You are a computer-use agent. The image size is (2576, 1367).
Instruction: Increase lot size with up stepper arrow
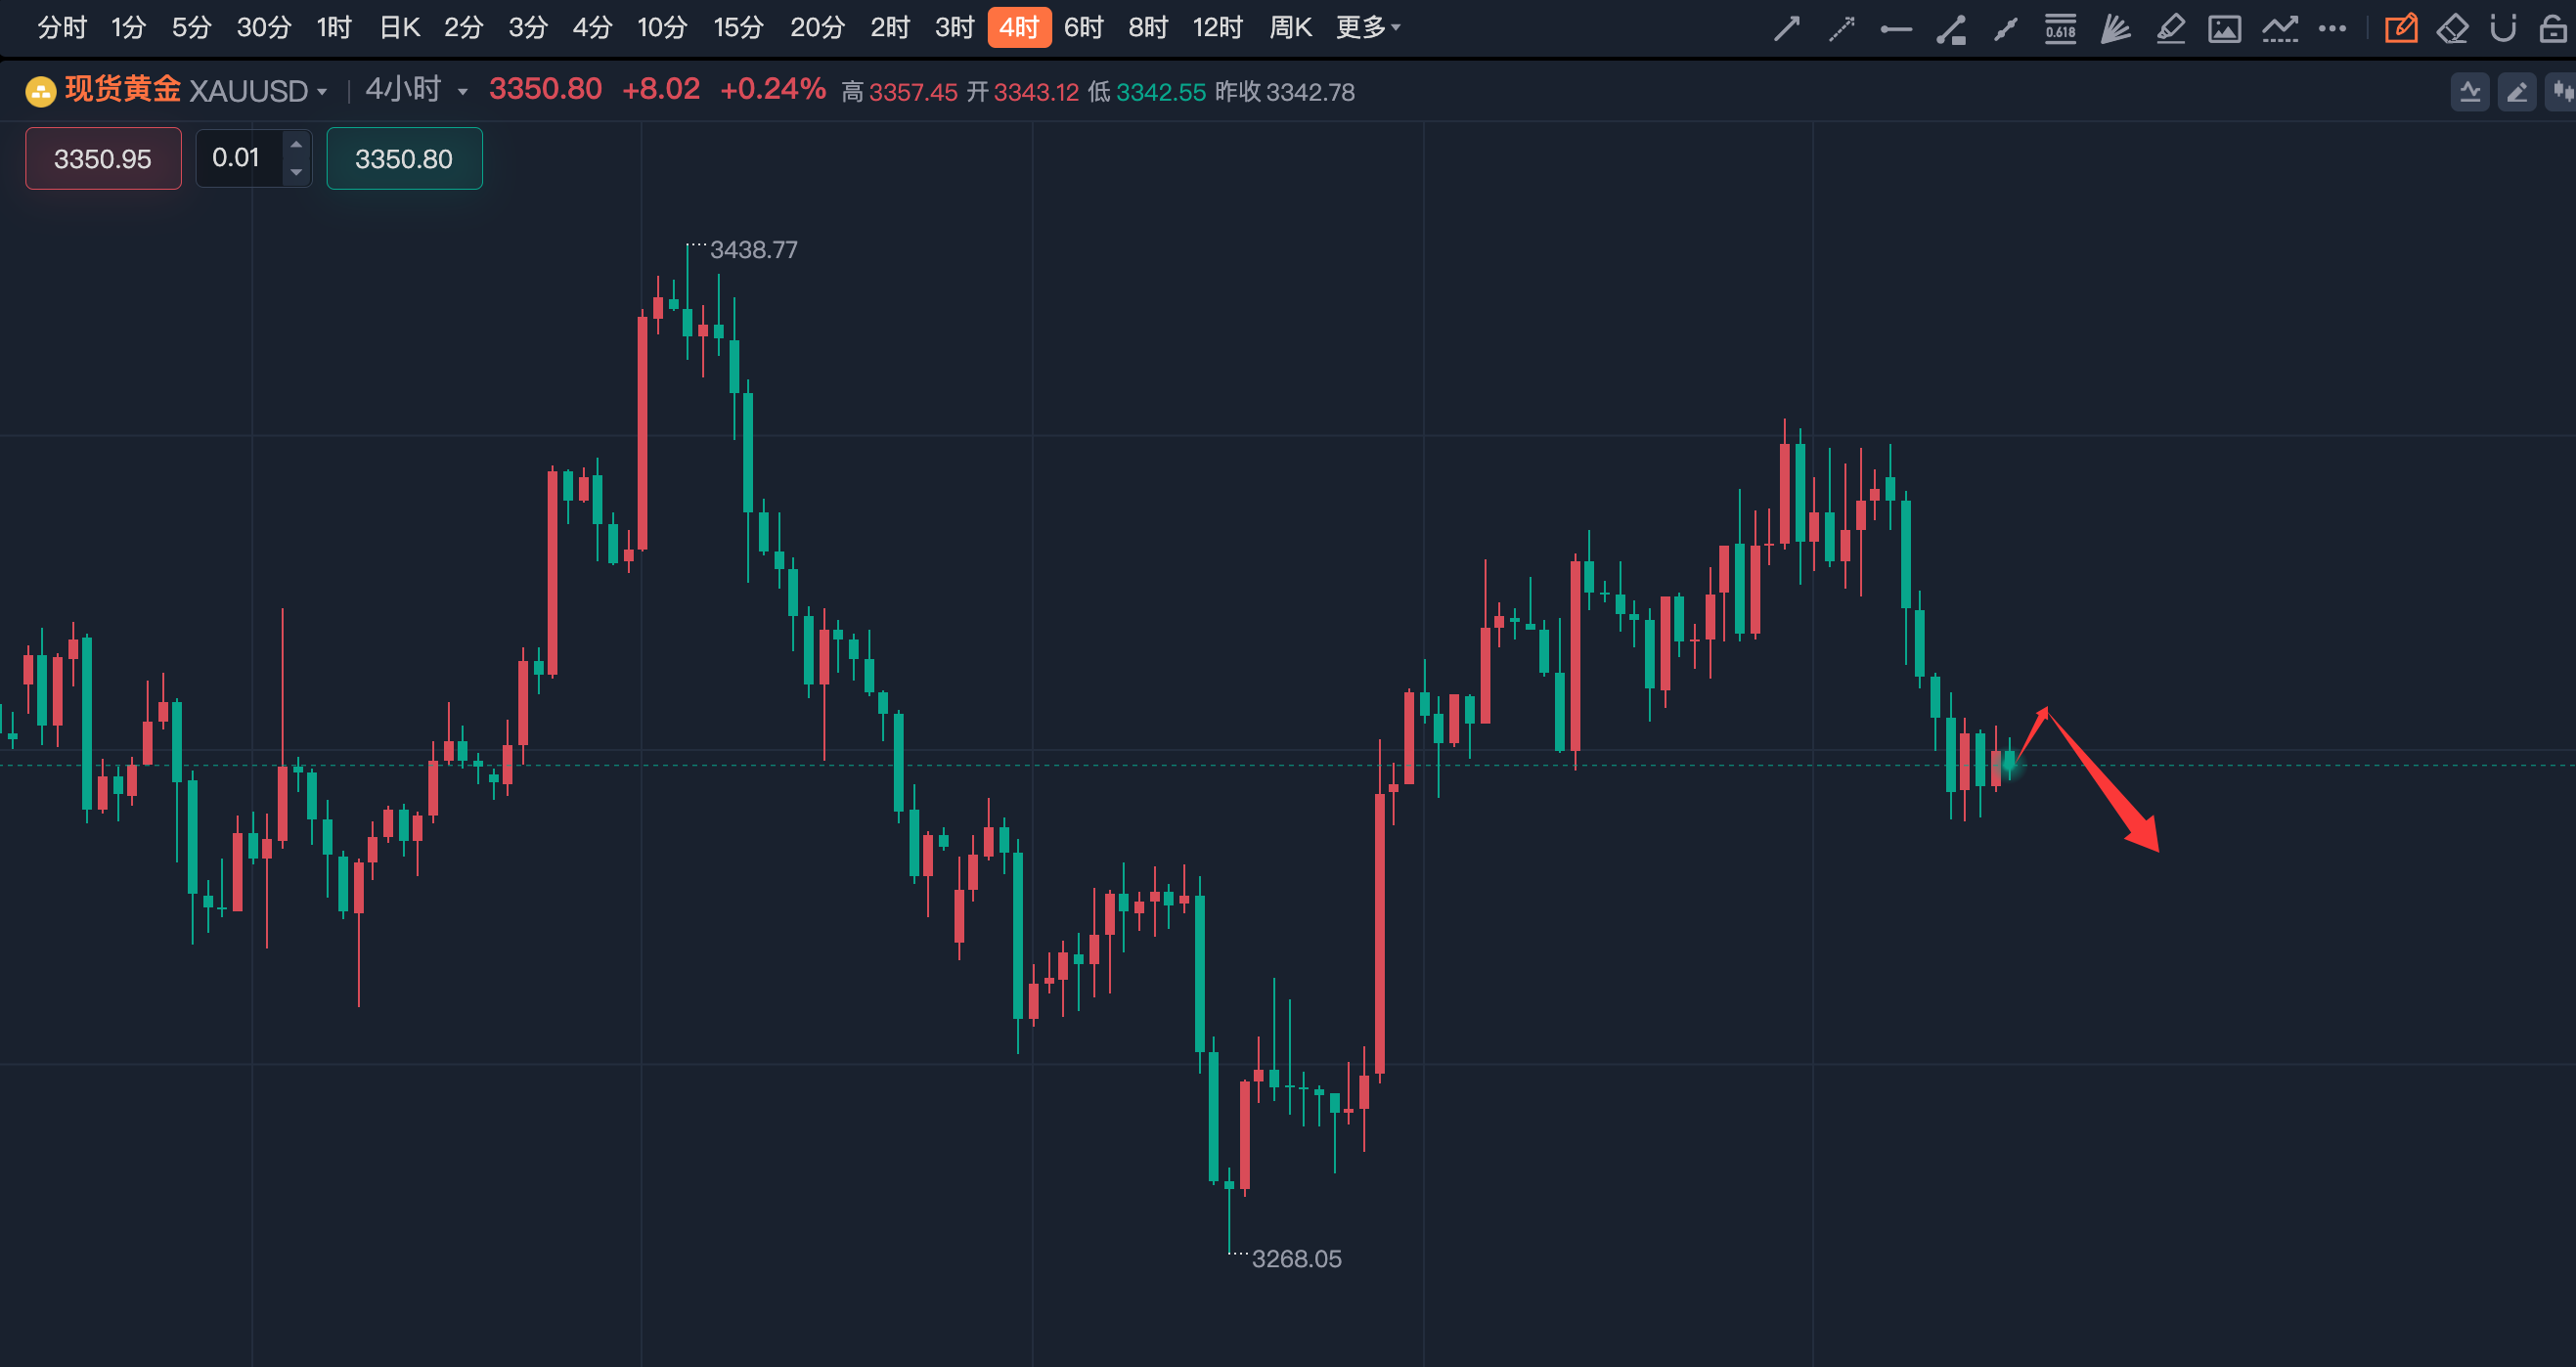coord(296,145)
